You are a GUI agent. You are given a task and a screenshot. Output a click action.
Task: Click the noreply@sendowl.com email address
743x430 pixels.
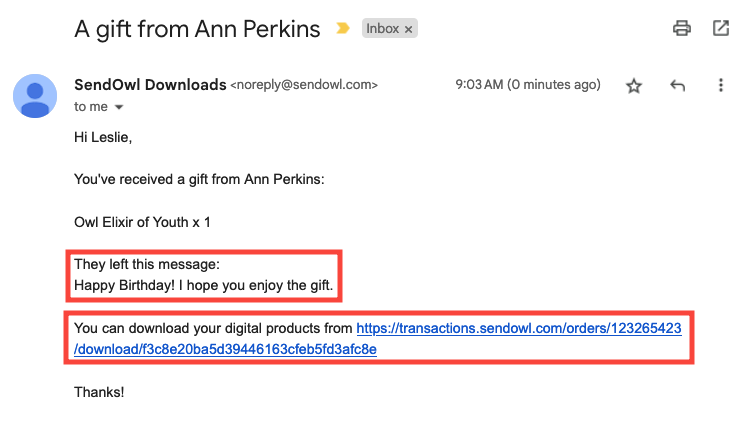(304, 86)
